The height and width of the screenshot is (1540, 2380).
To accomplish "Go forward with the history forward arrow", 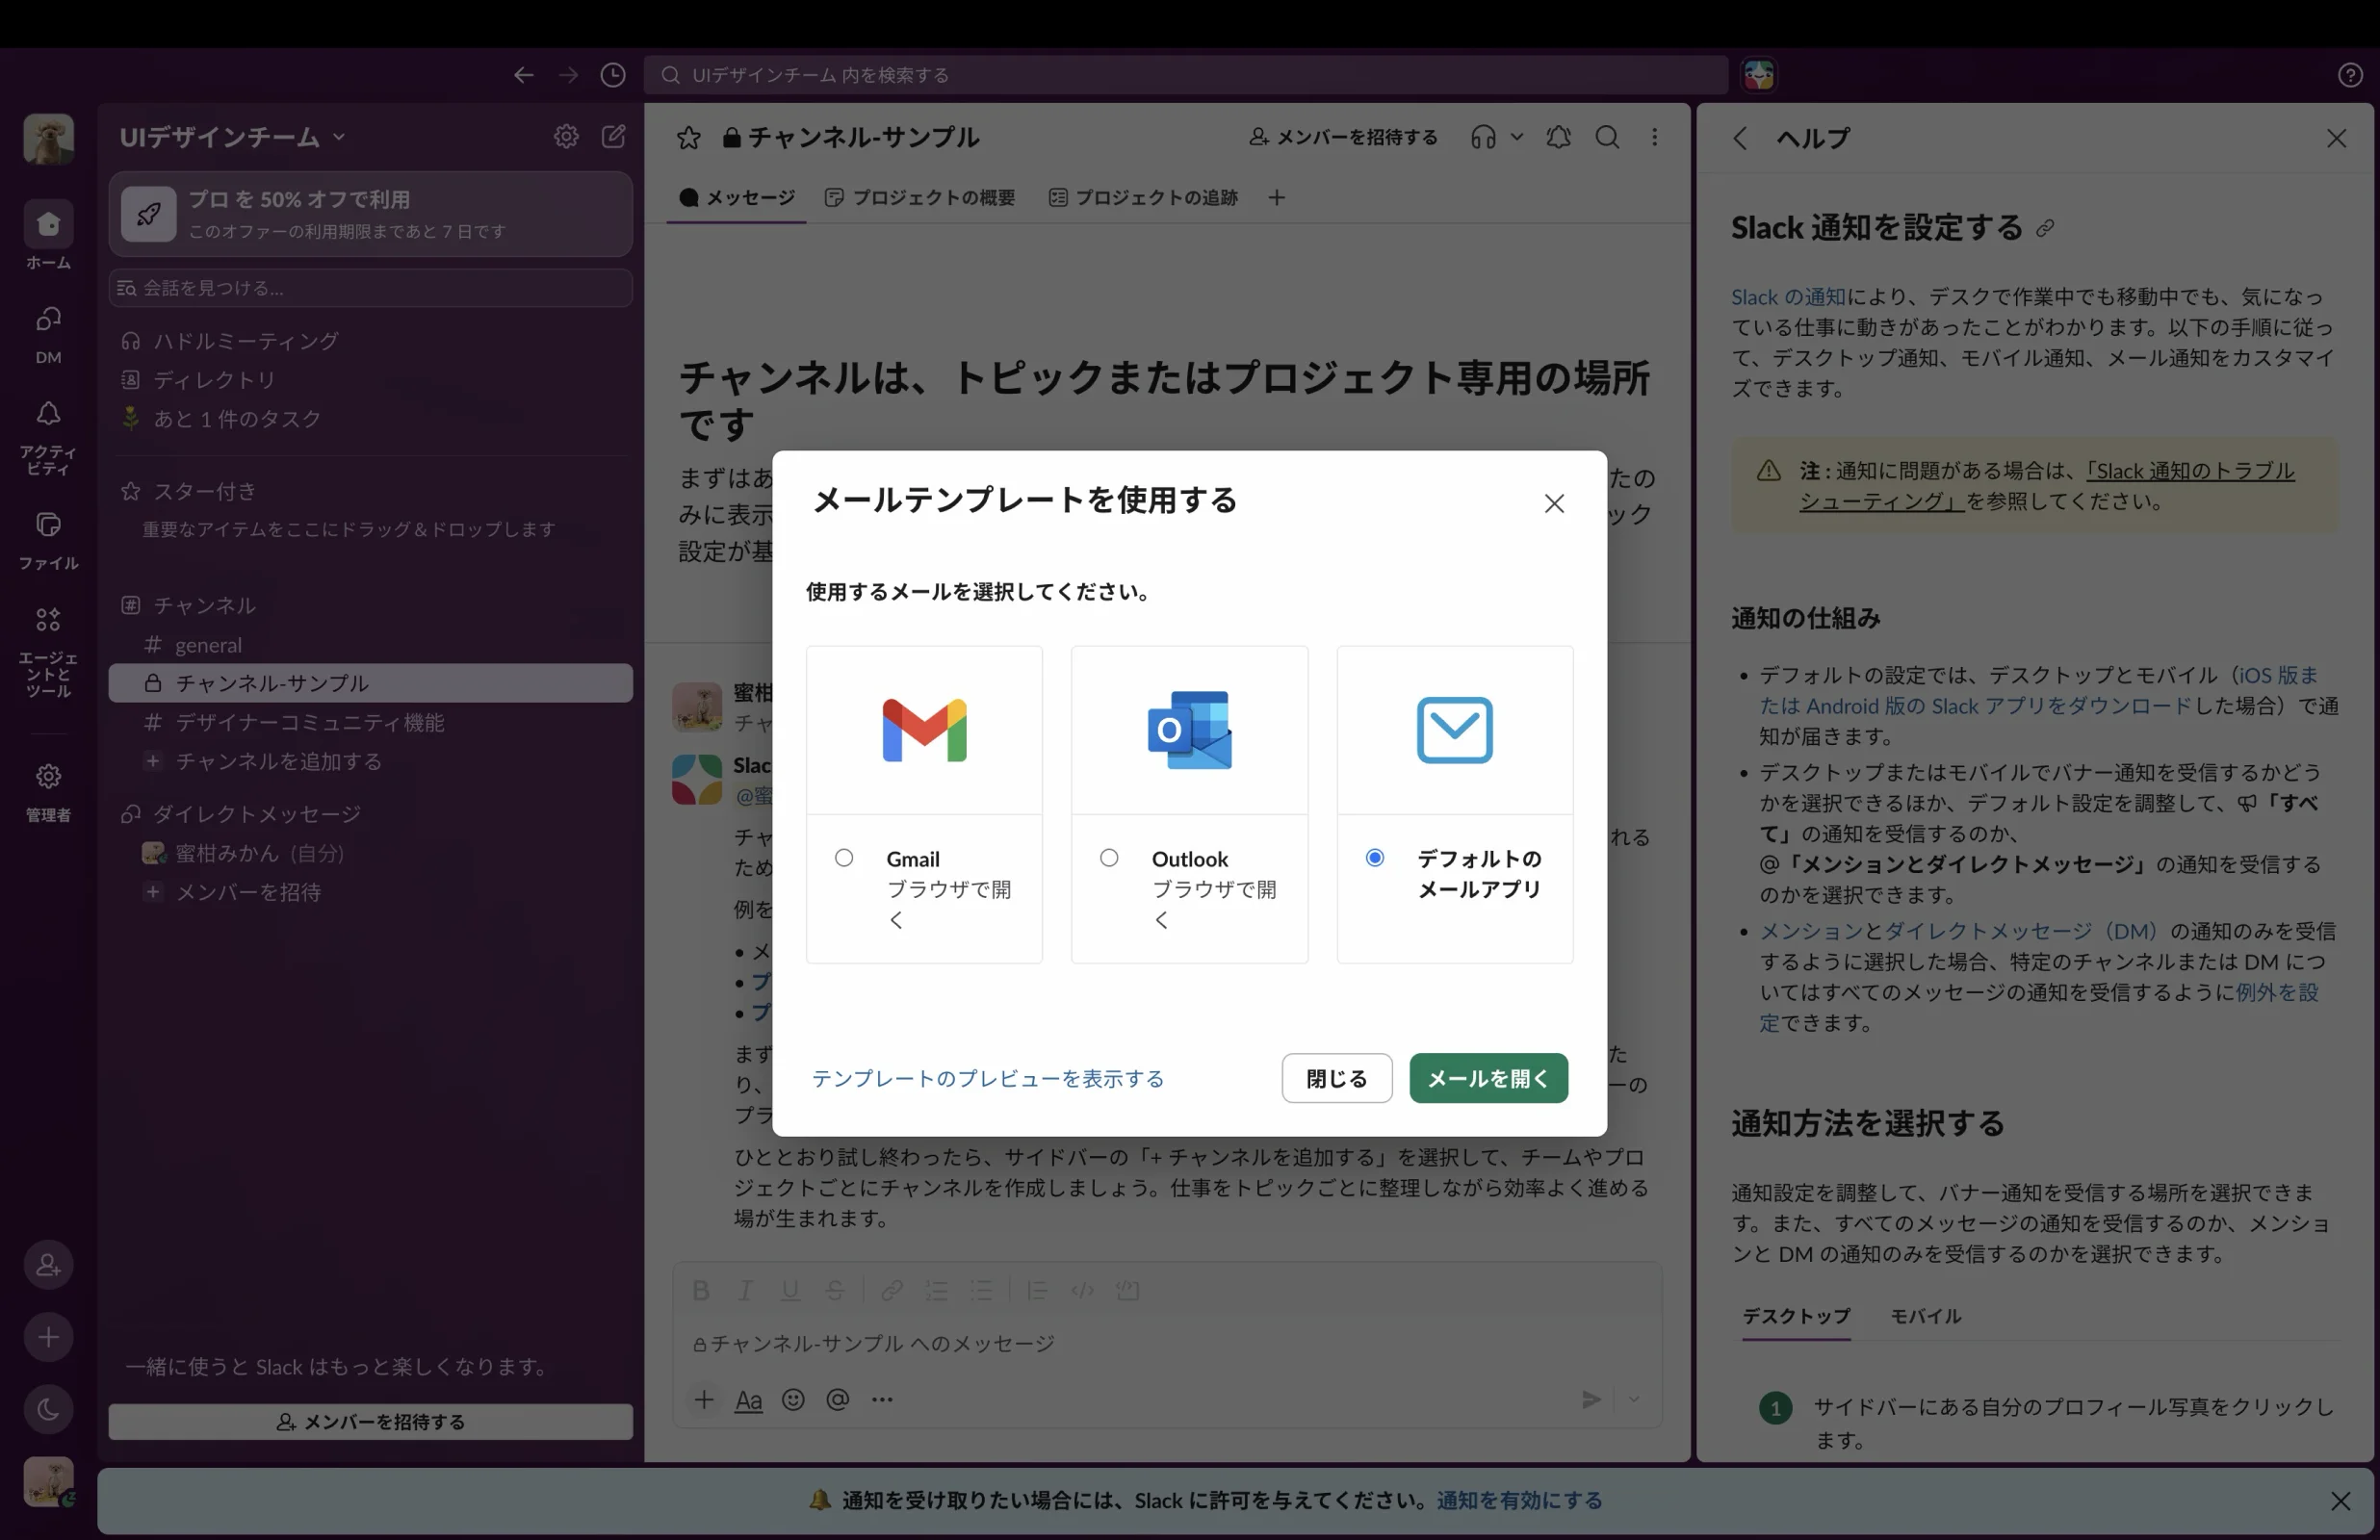I will point(568,75).
